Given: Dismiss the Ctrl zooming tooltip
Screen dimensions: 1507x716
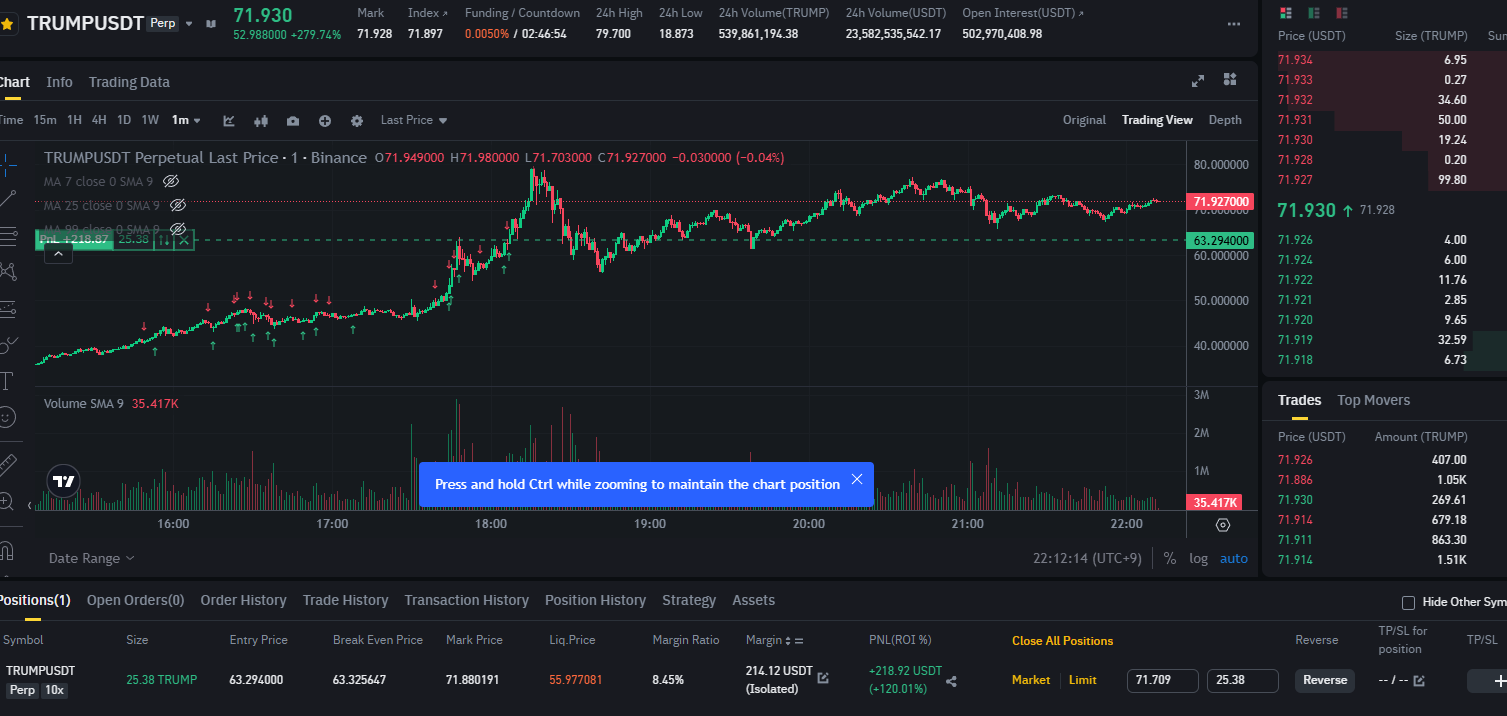Looking at the screenshot, I should coord(857,479).
